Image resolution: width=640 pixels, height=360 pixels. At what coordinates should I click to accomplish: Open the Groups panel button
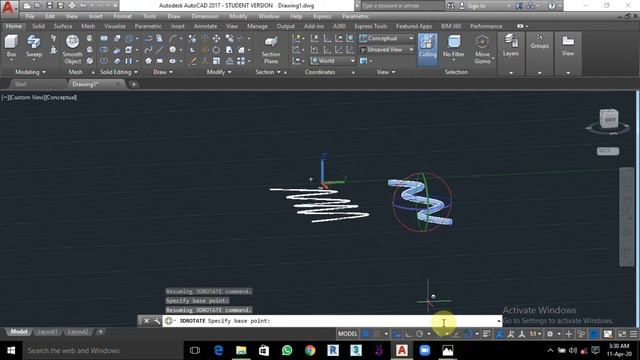tap(539, 42)
